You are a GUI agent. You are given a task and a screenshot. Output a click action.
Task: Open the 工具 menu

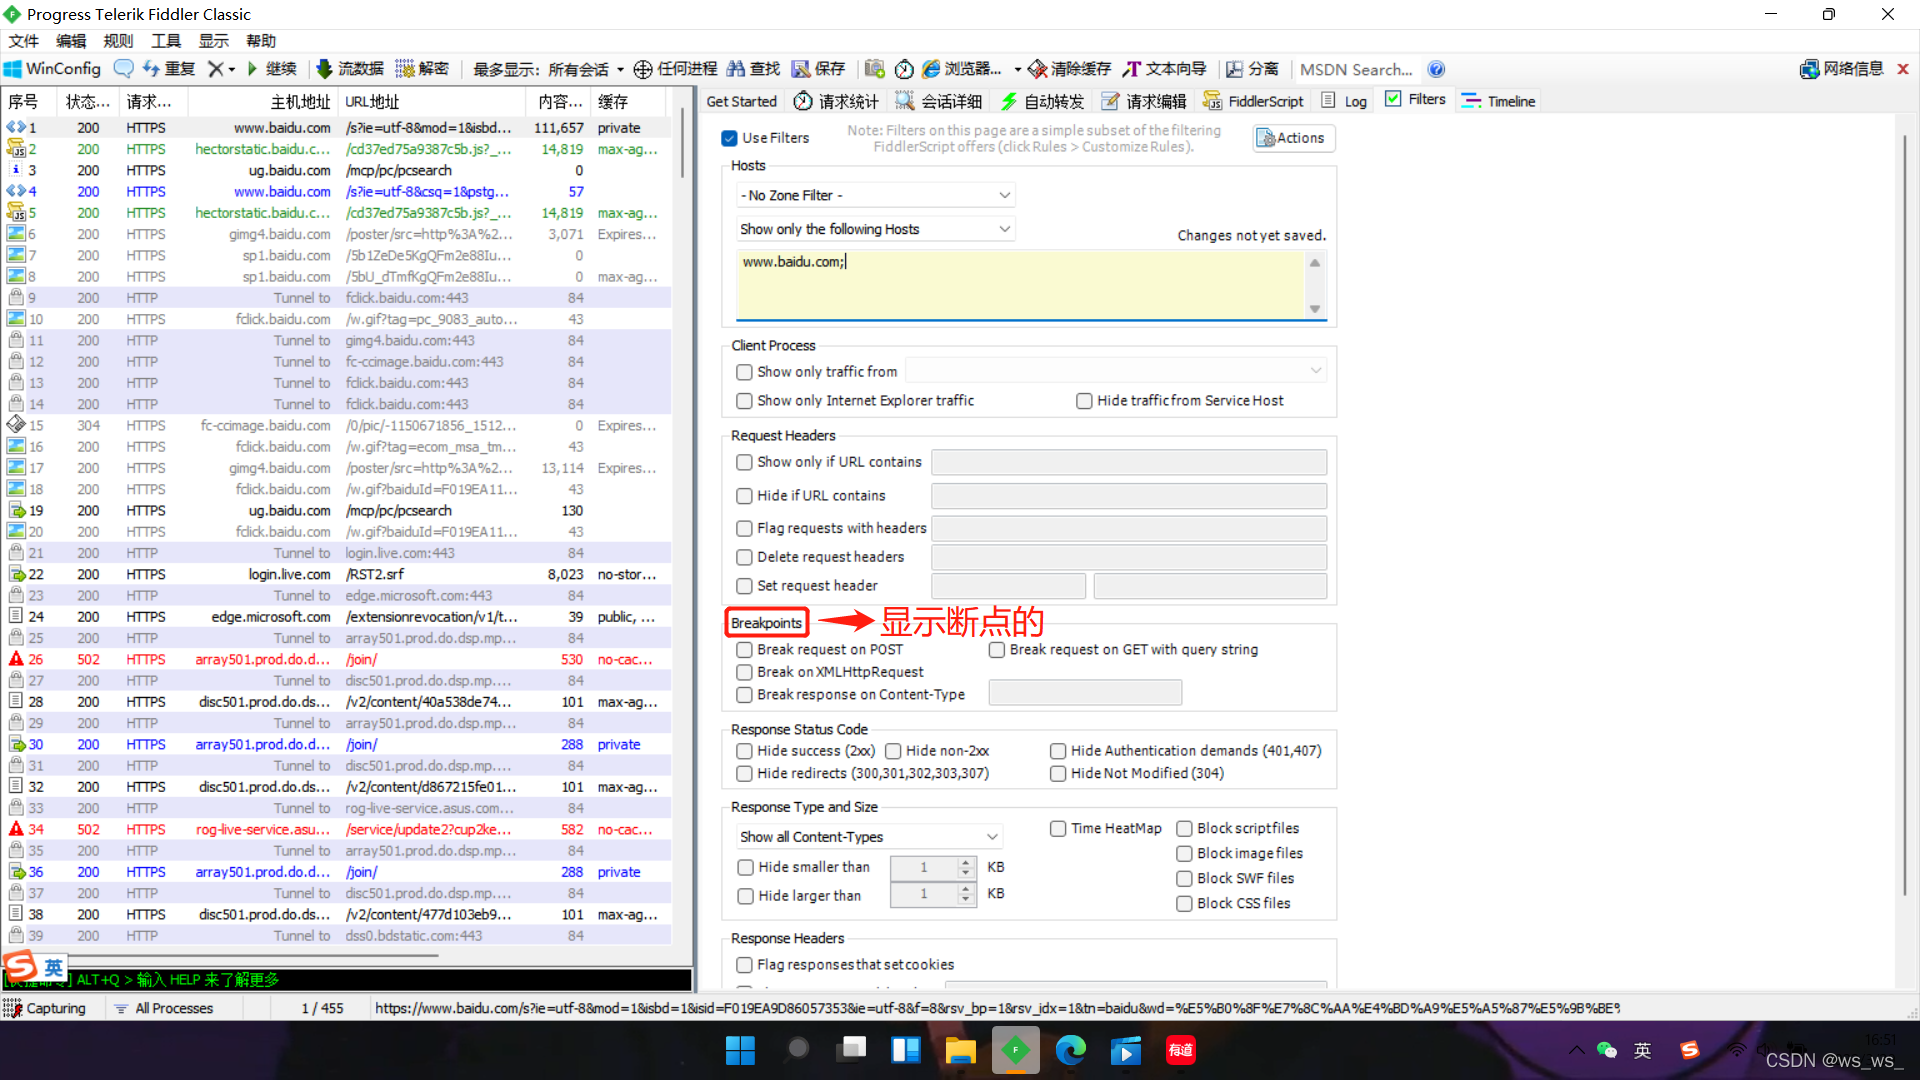click(166, 41)
